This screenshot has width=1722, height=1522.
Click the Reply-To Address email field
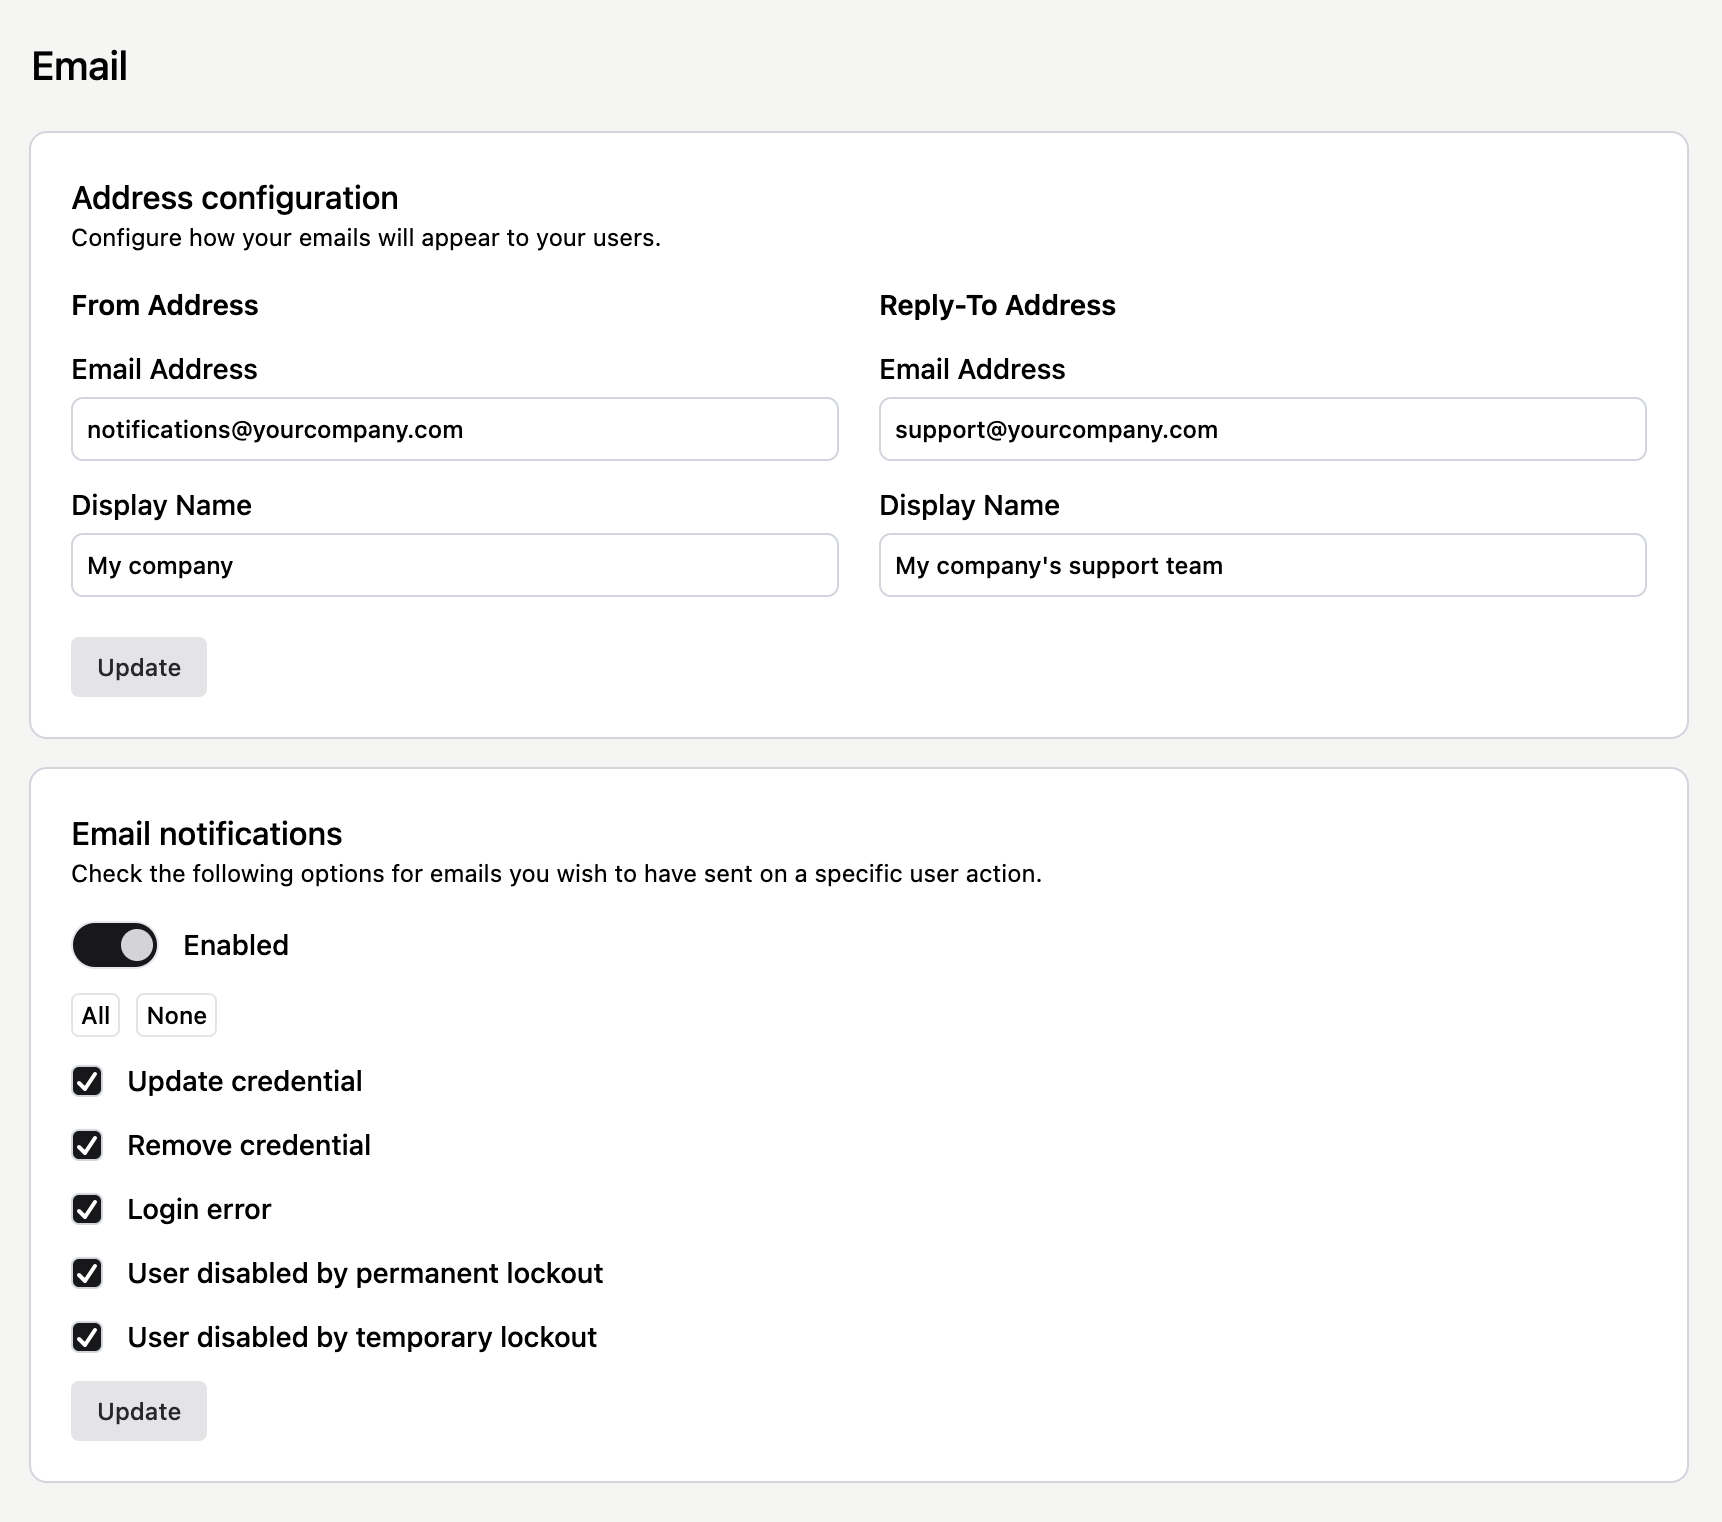[x=1261, y=429]
